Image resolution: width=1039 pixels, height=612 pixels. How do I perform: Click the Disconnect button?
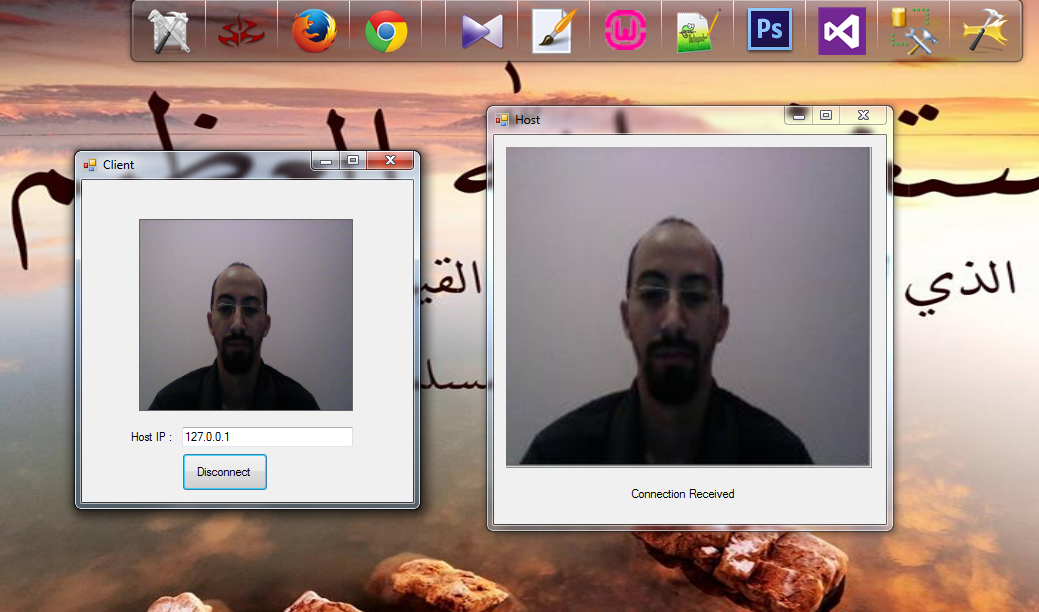pos(224,472)
